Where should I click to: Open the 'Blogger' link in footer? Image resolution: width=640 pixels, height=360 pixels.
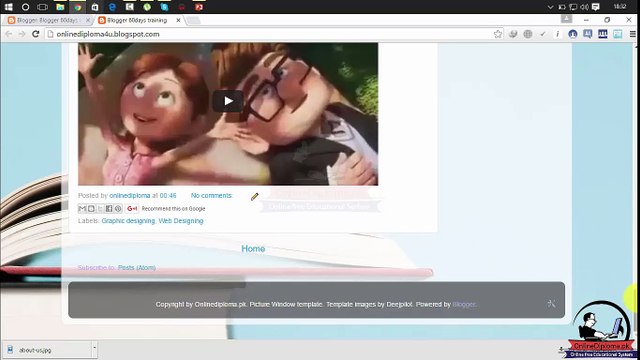pos(464,304)
